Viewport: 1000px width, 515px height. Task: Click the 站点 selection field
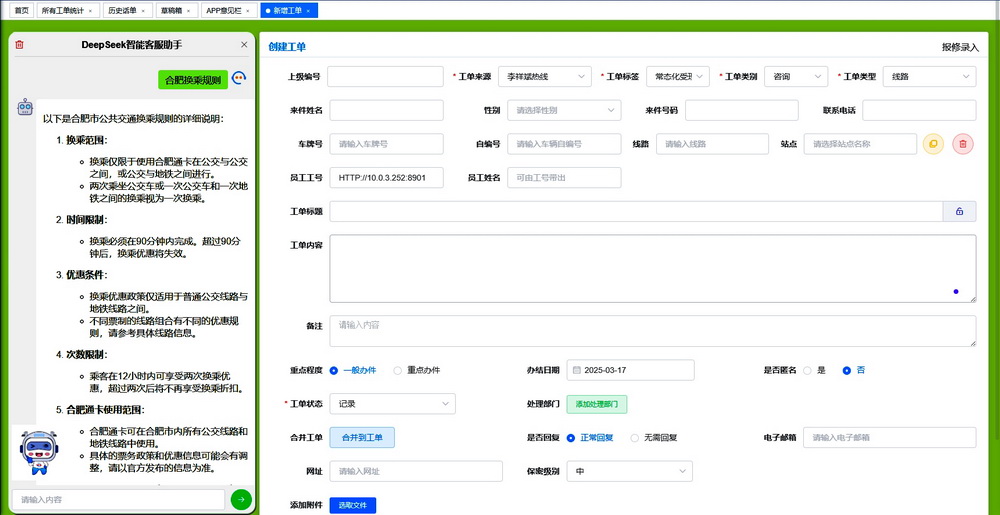pos(860,144)
